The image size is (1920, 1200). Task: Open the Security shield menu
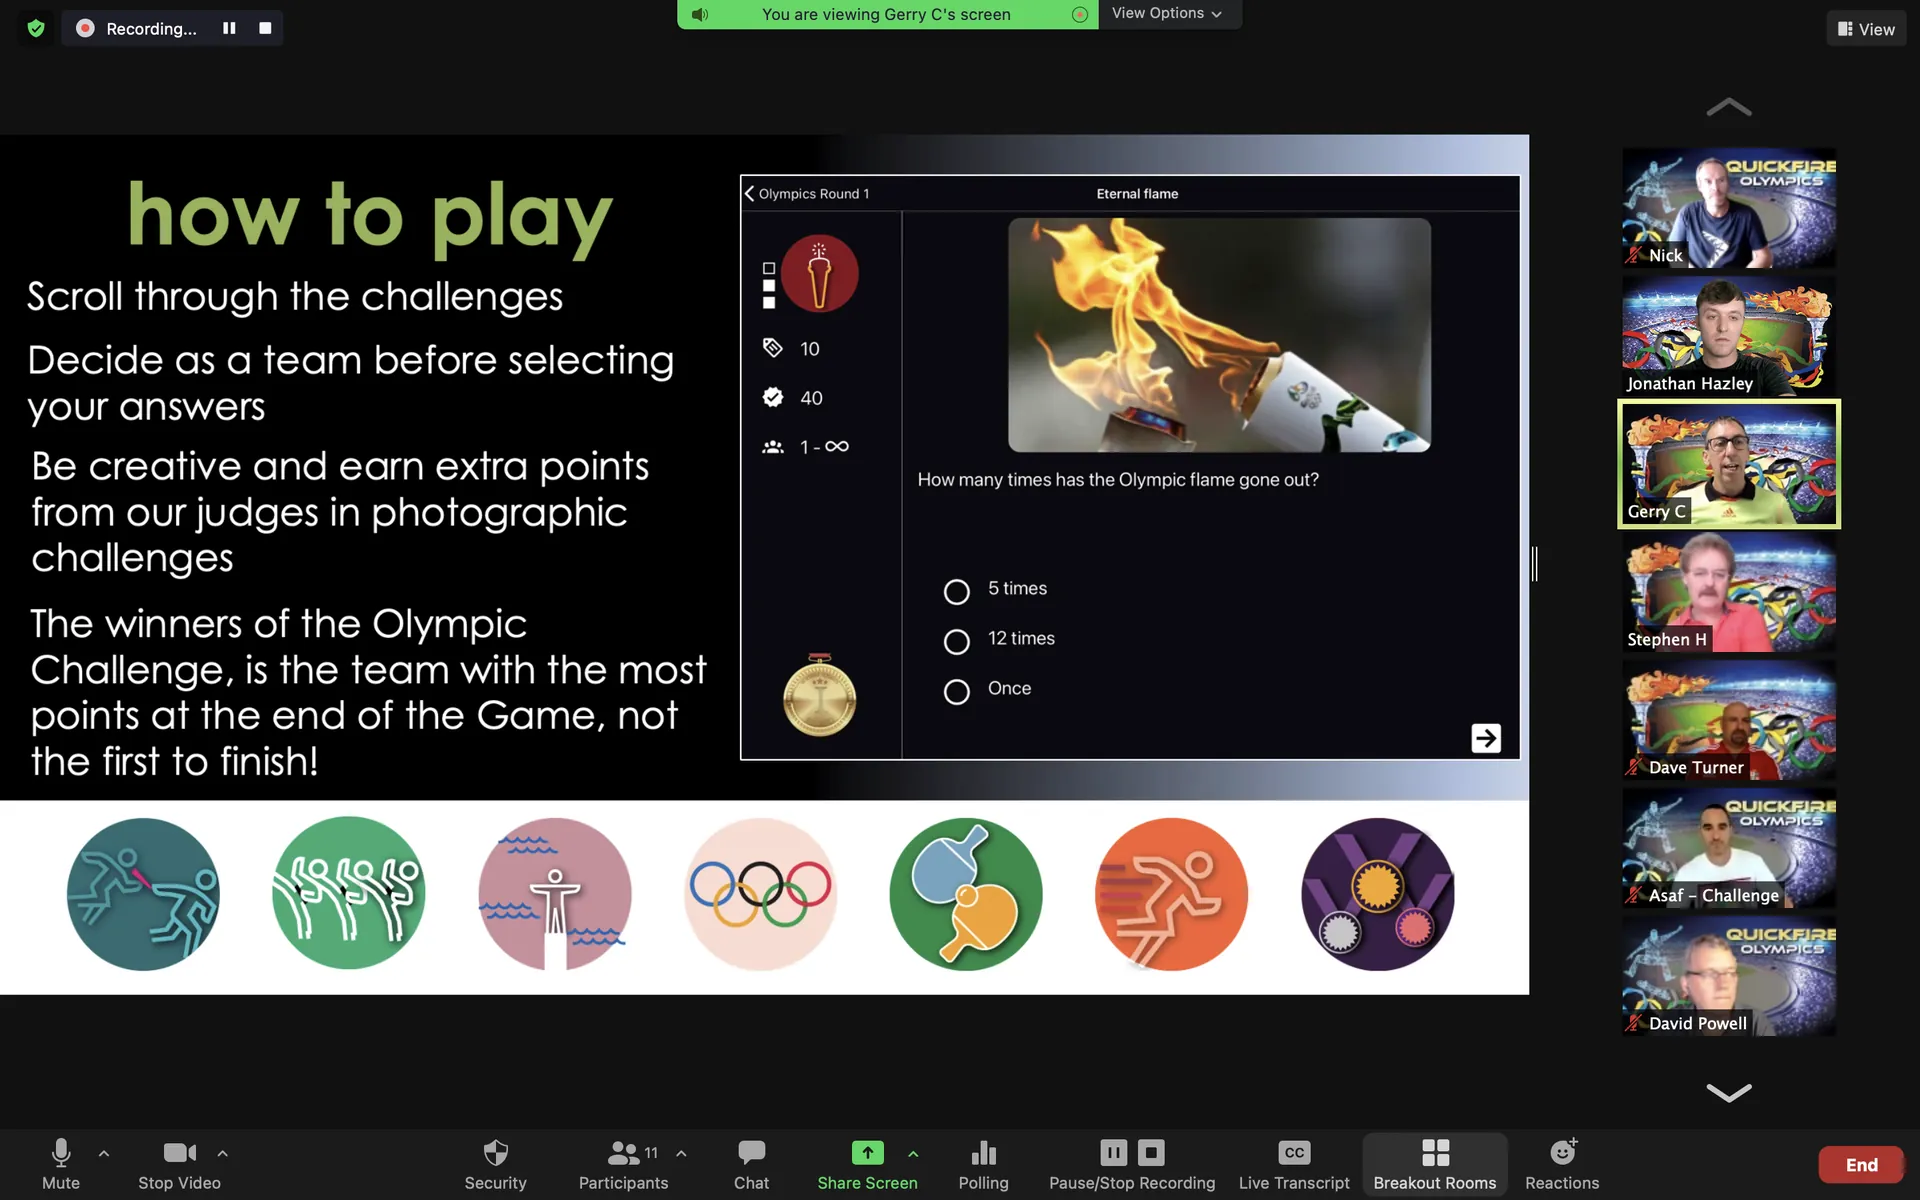coord(496,1165)
